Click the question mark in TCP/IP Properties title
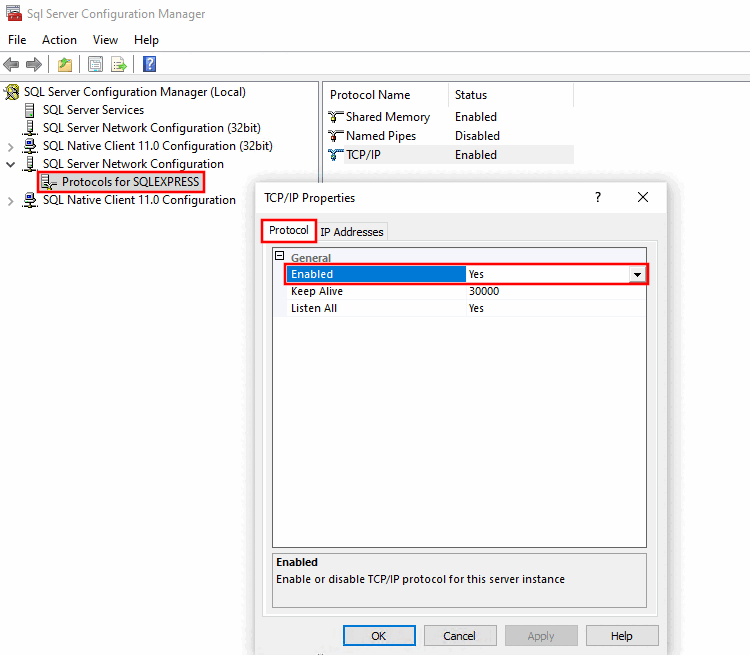The image size is (750, 655). (598, 197)
